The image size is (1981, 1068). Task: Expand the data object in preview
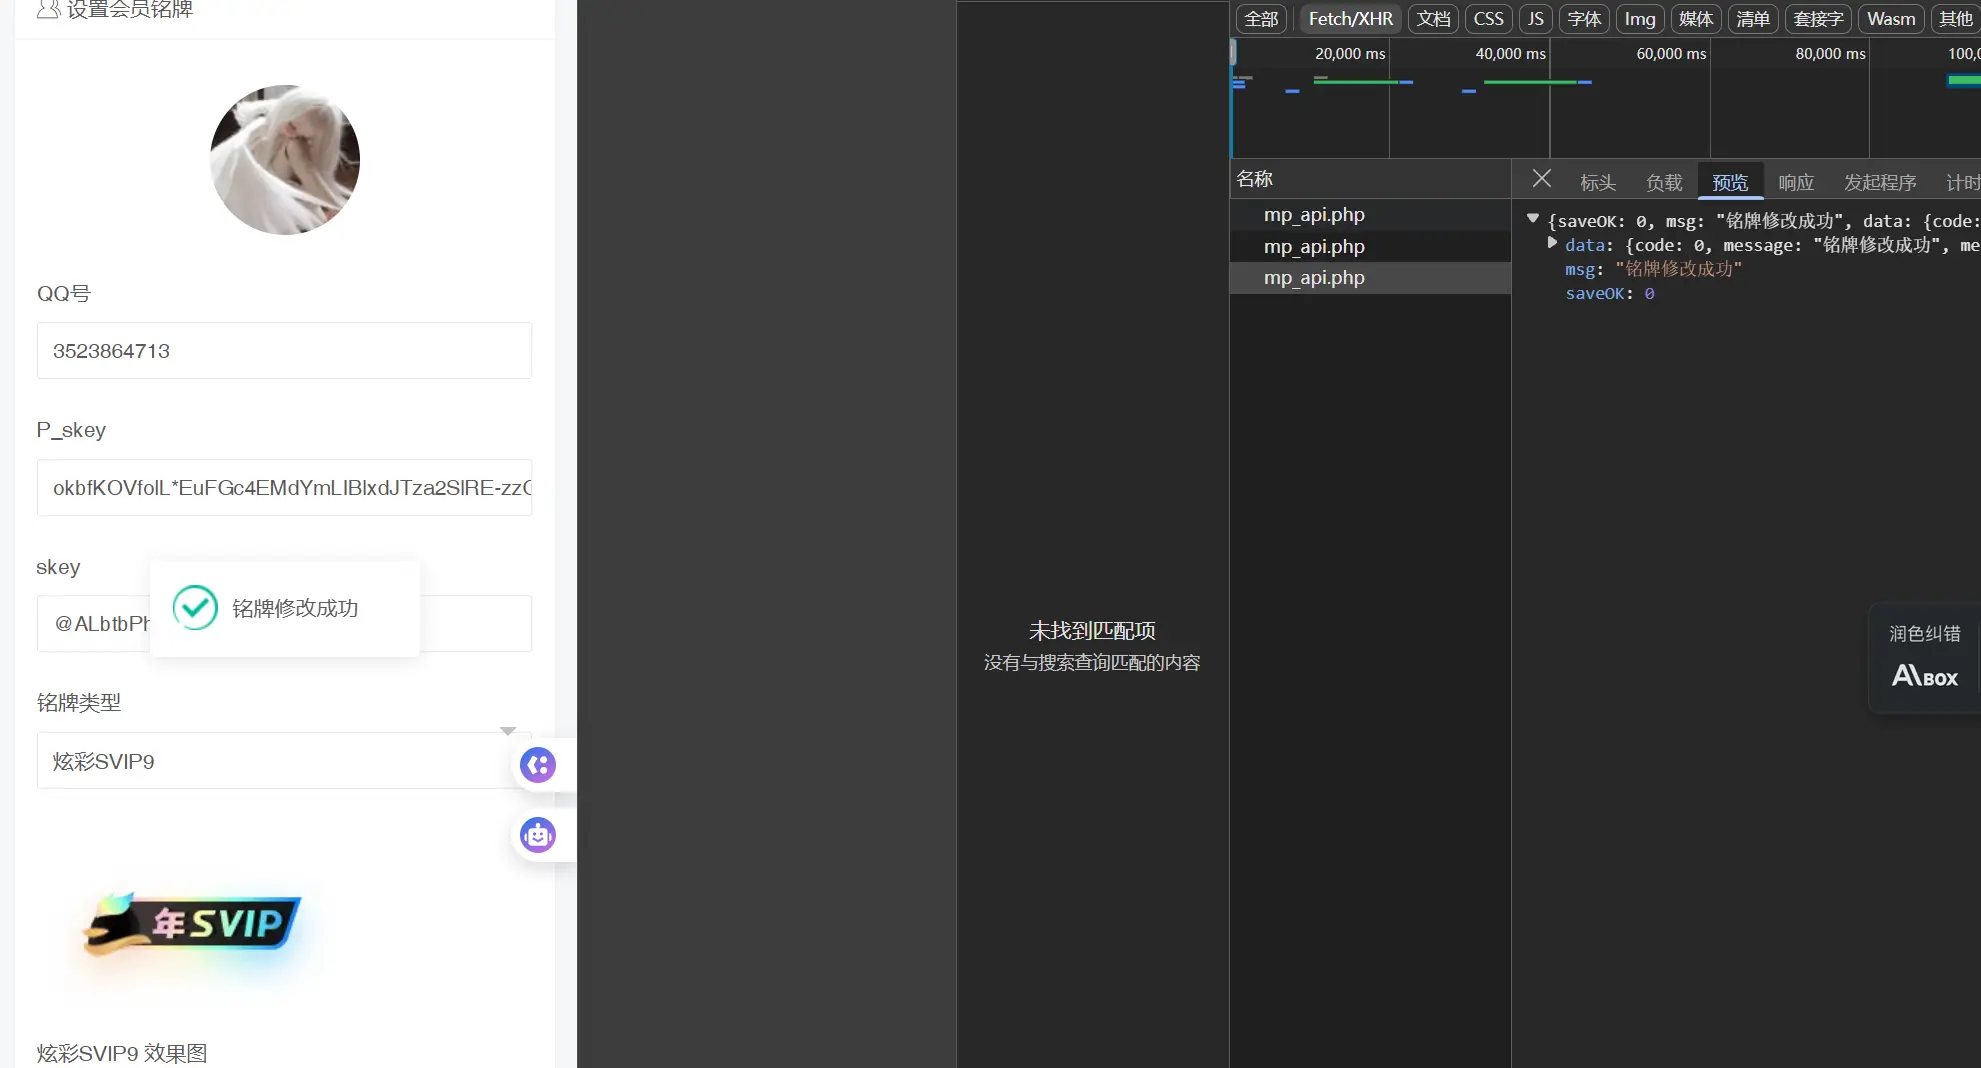tap(1552, 244)
